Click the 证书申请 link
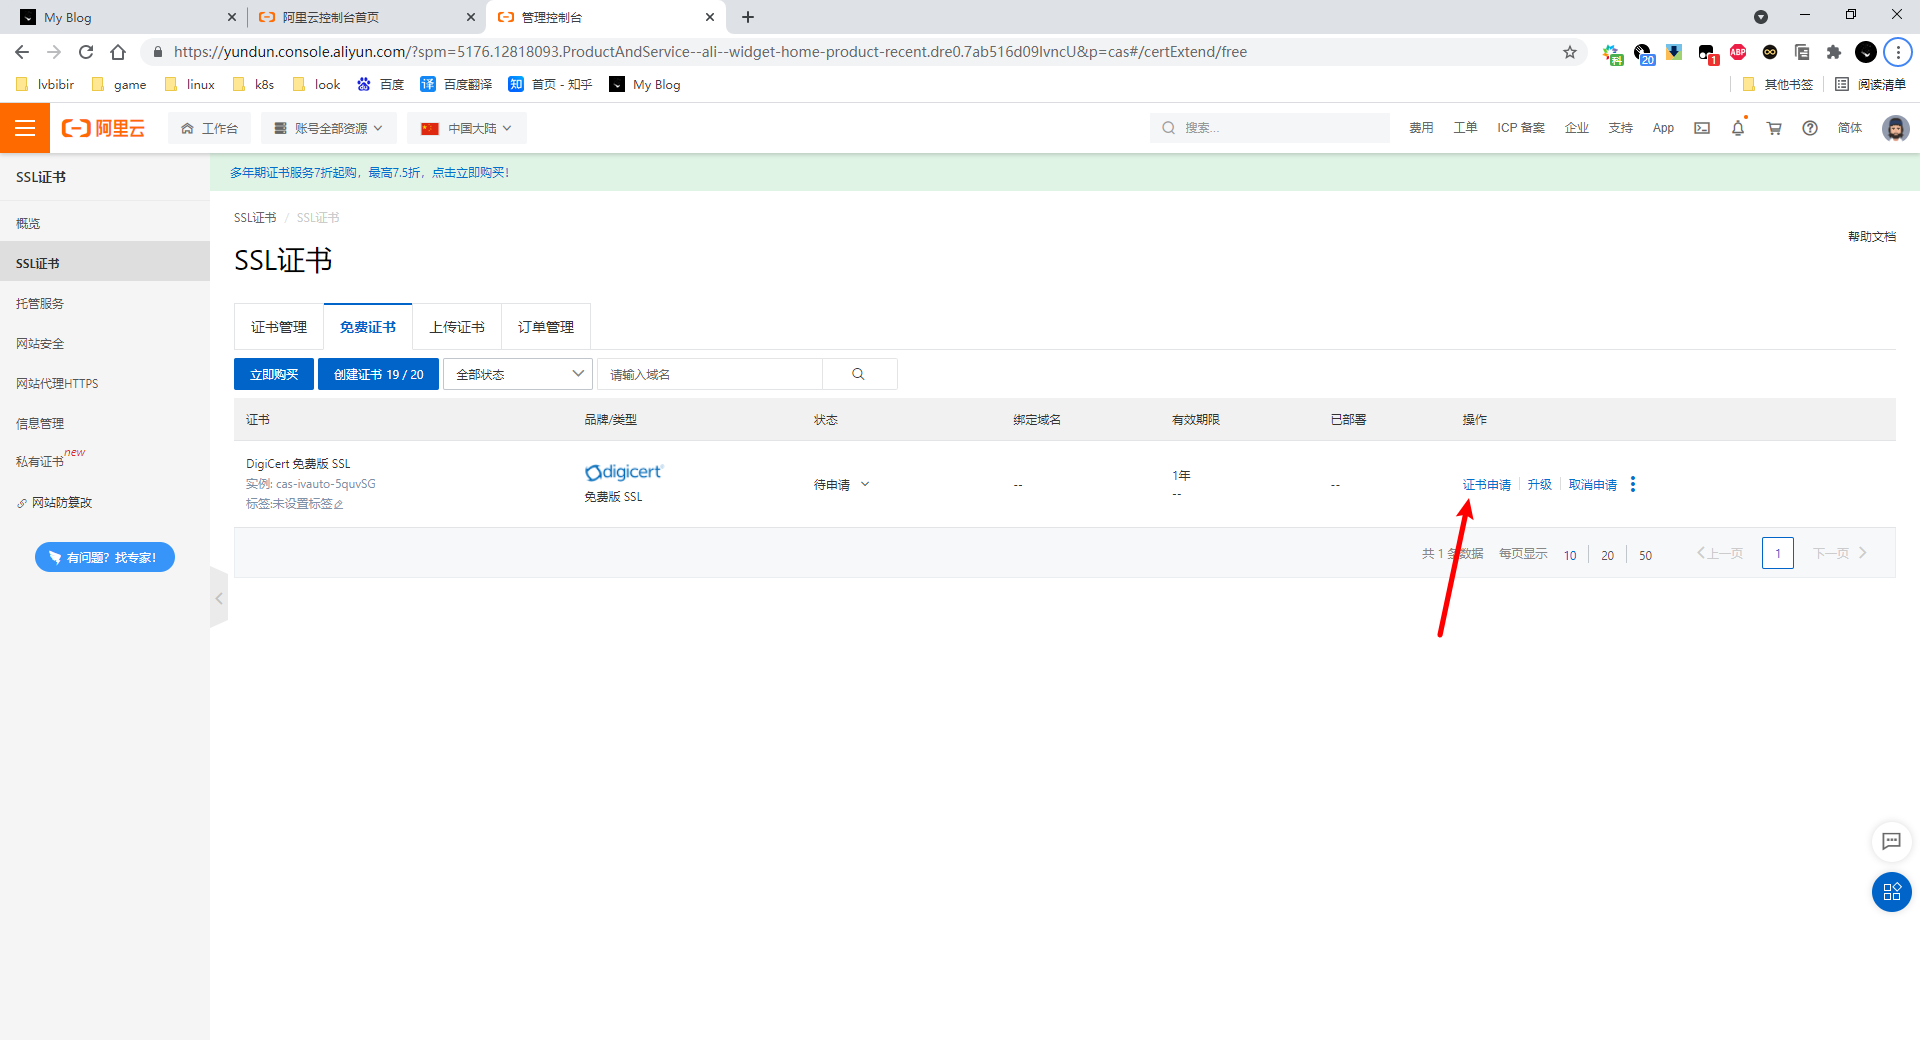This screenshot has width=1920, height=1040. click(1486, 484)
